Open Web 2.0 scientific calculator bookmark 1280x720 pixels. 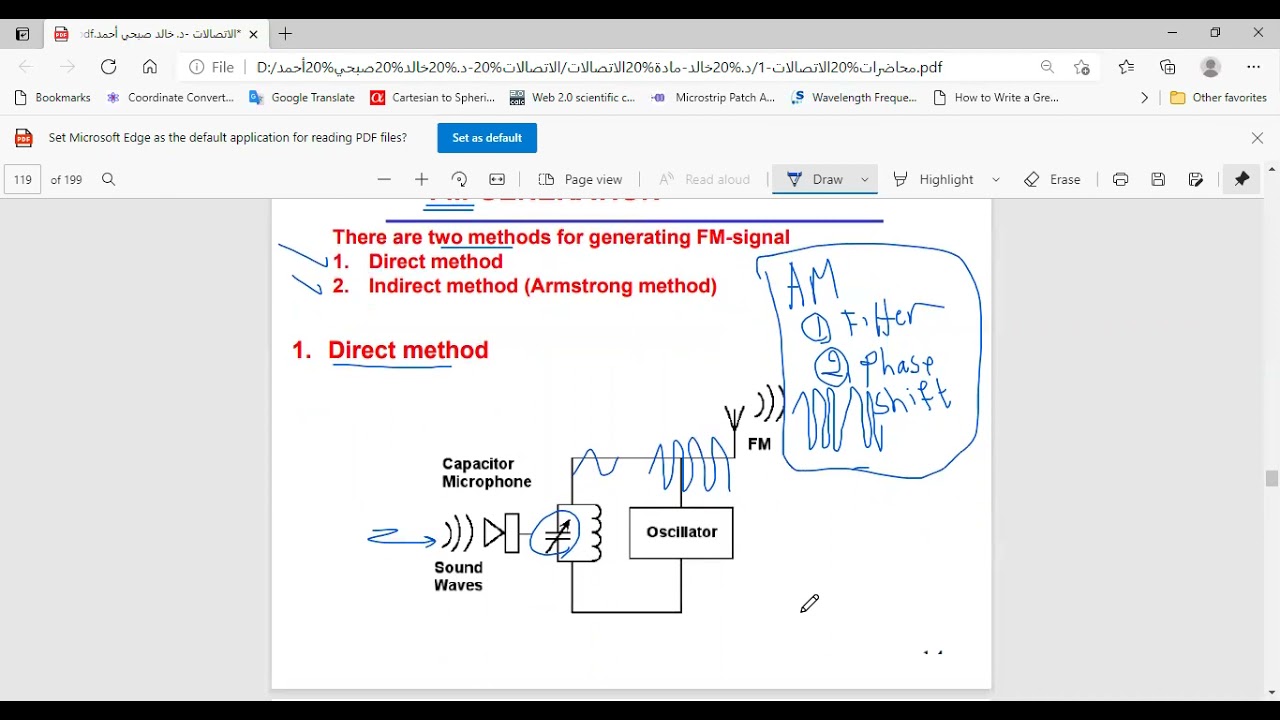[572, 98]
